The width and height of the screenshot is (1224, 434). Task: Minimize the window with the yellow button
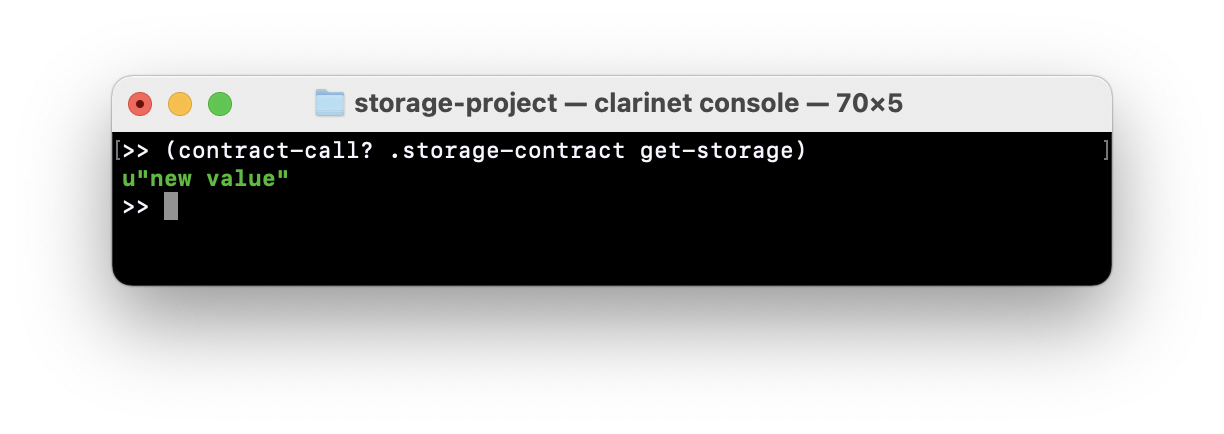pos(180,103)
